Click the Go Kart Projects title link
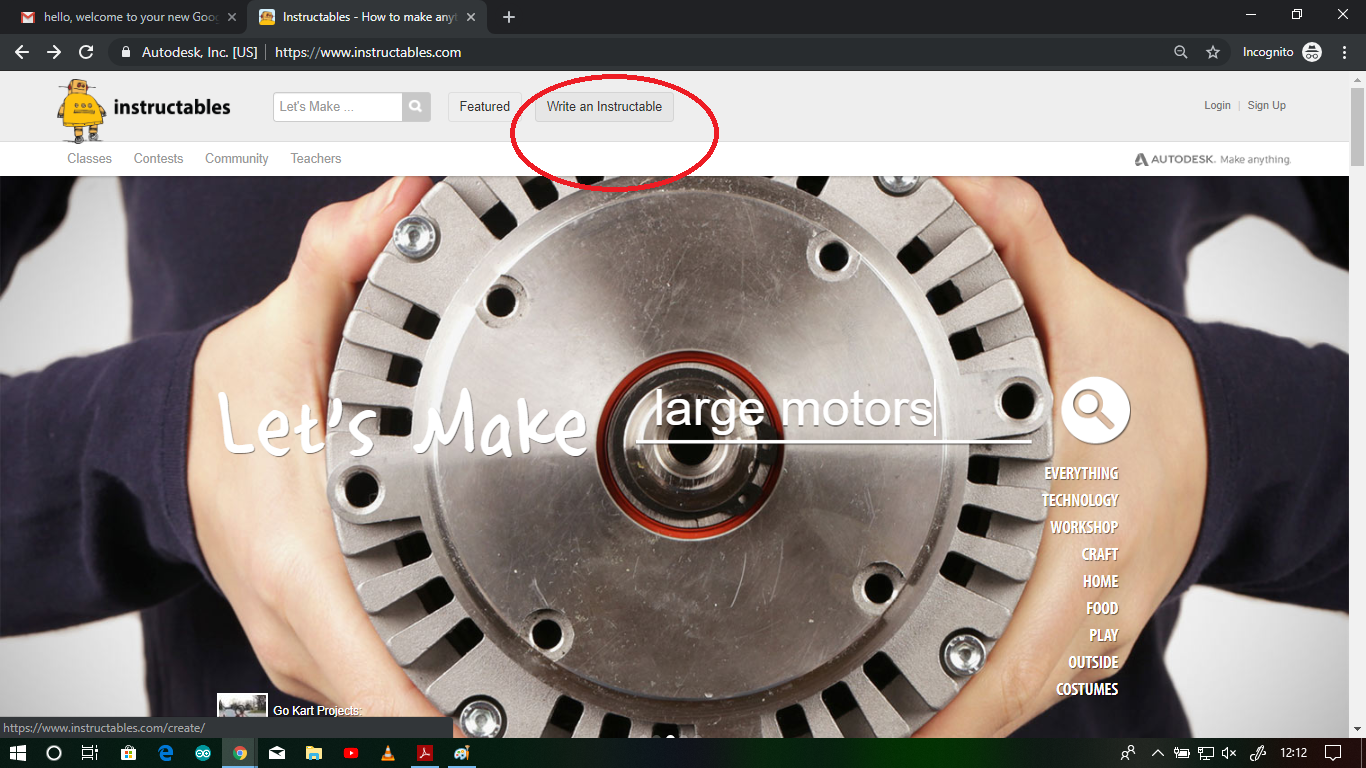1366x768 pixels. 318,710
